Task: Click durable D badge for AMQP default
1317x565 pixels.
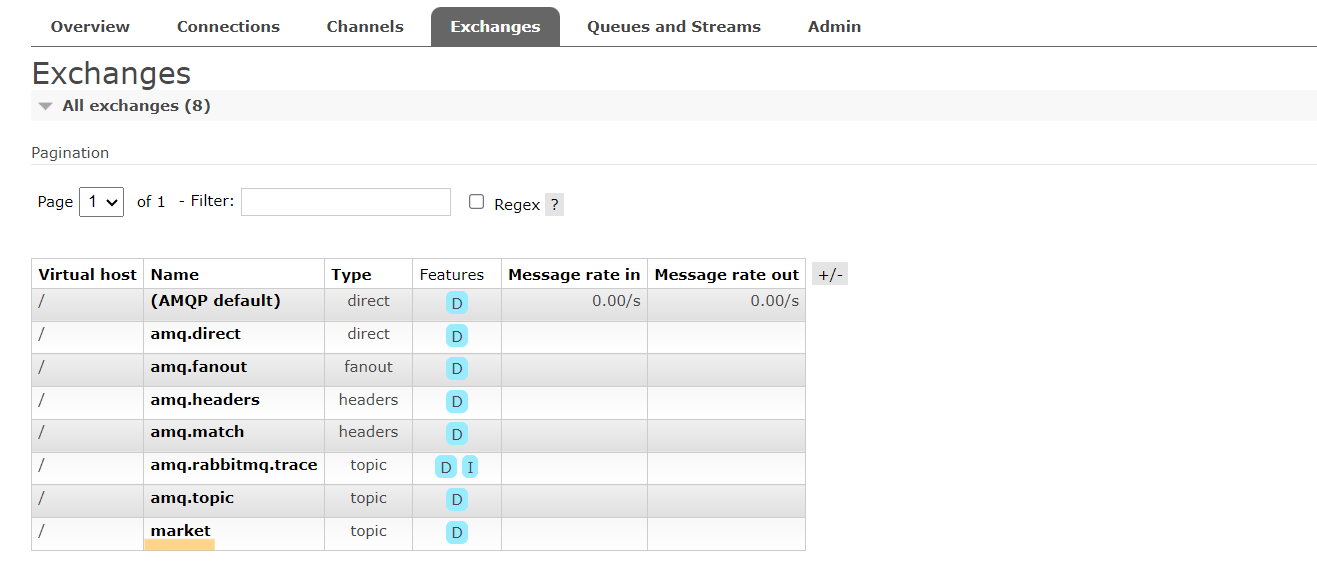Action: point(457,304)
